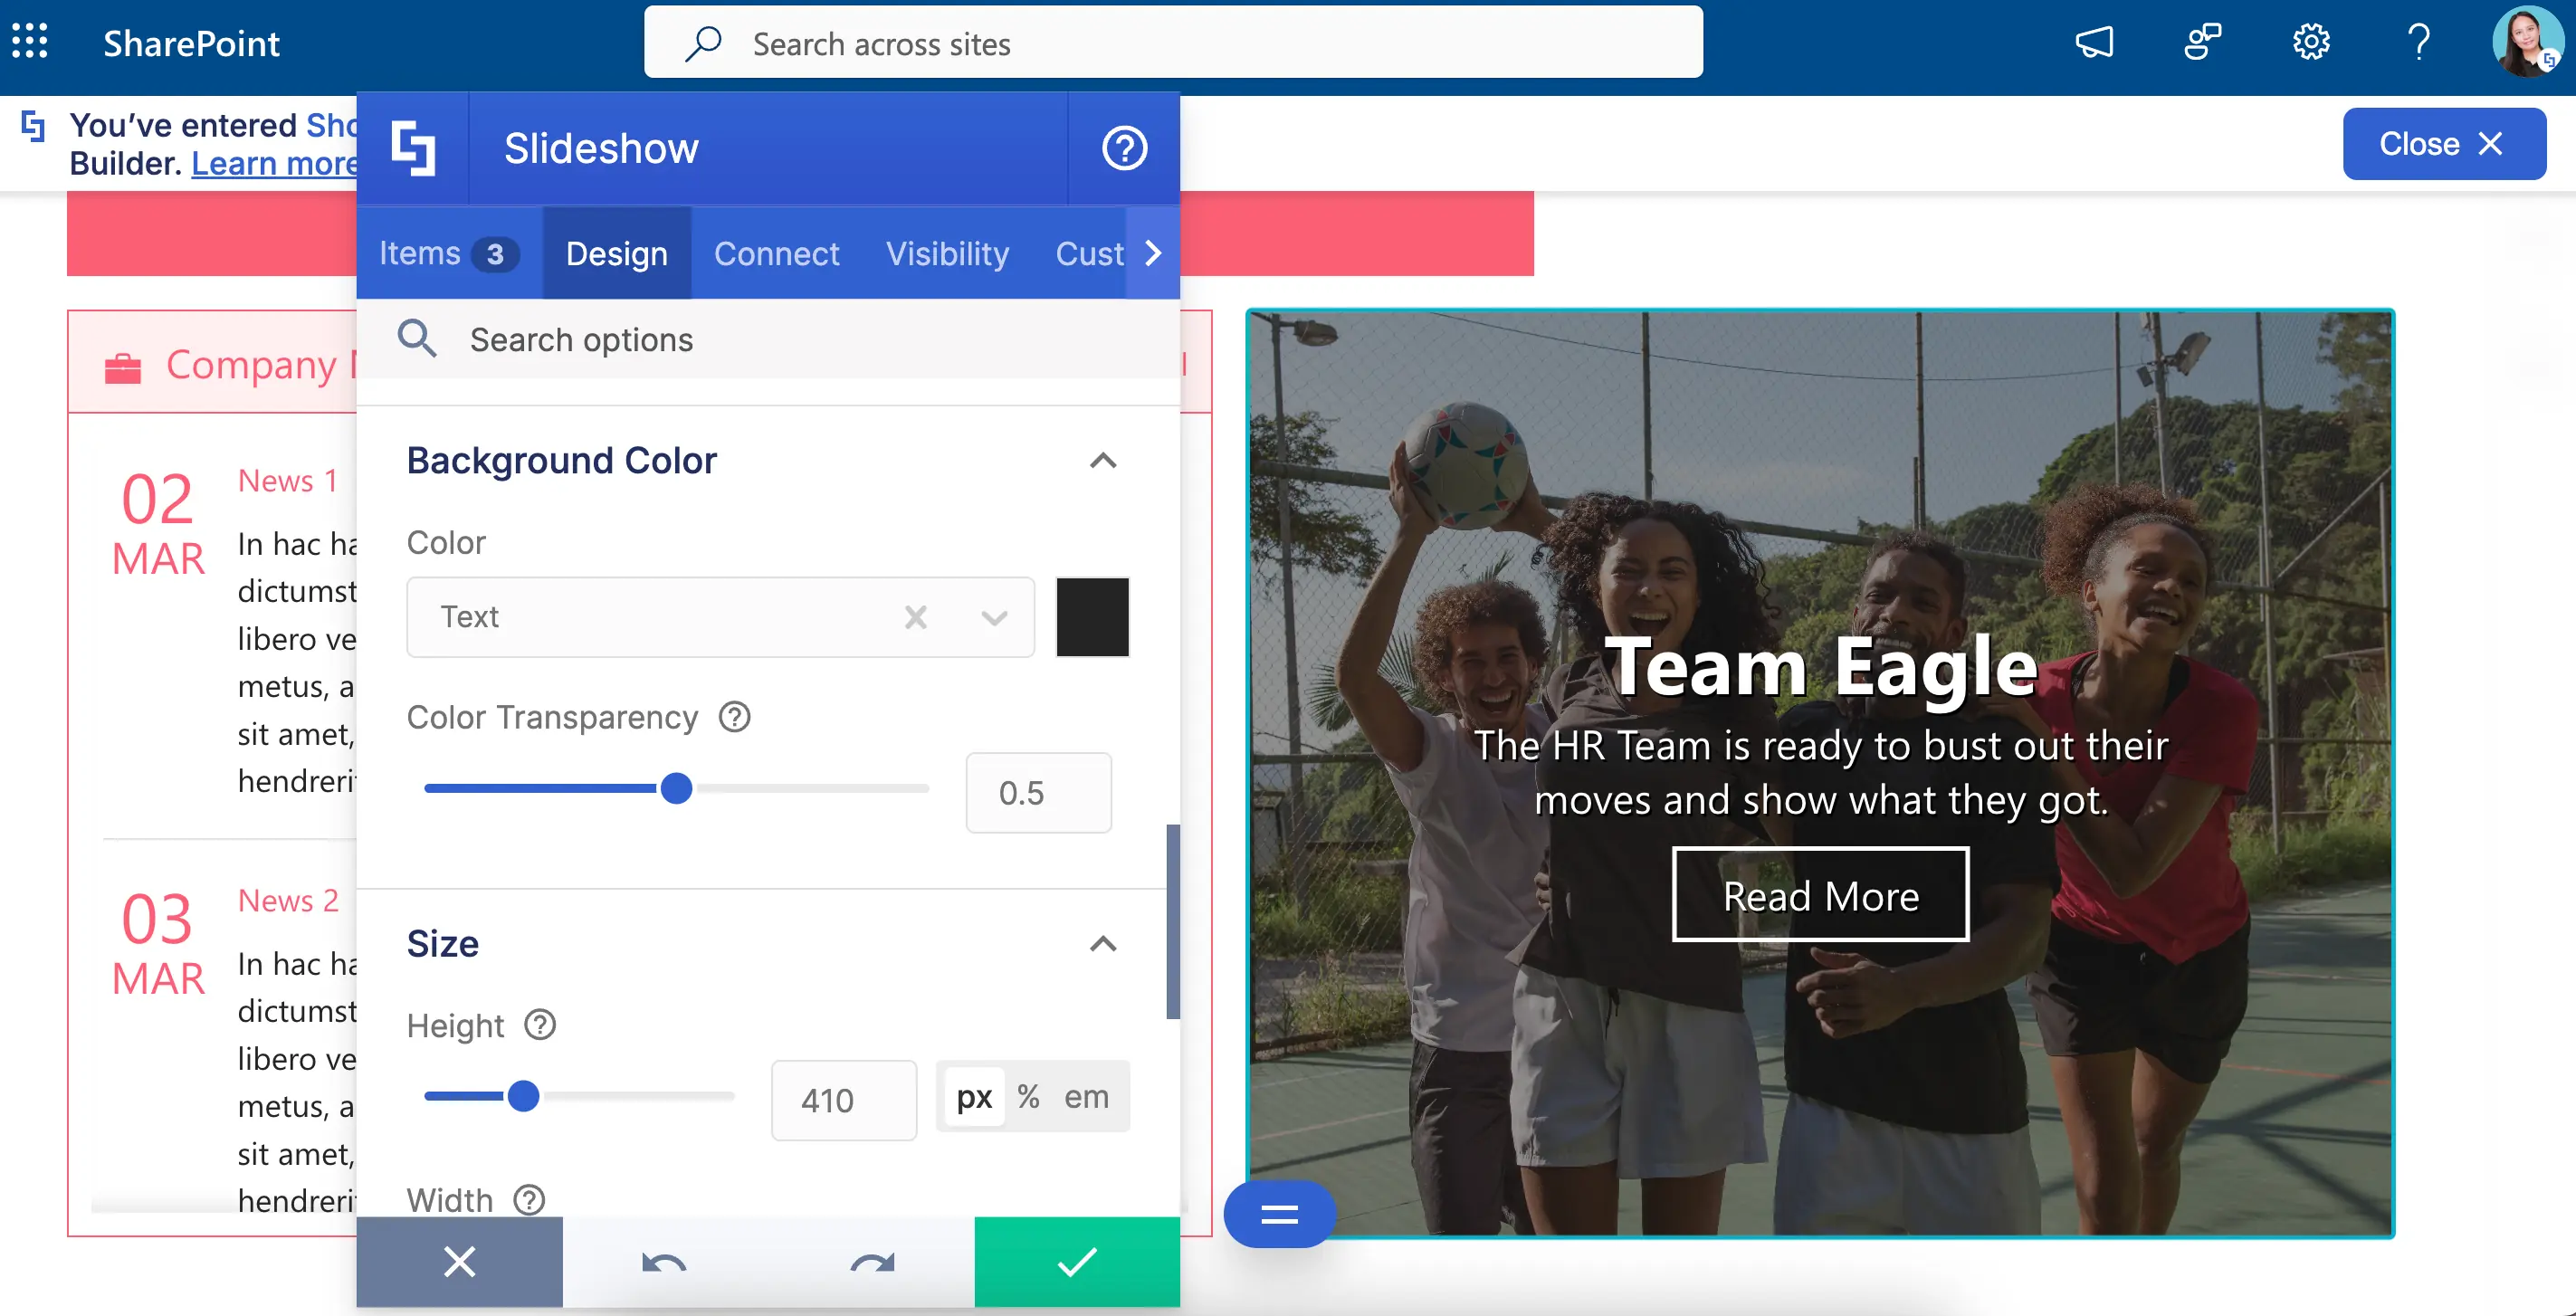Click the magnifier icon in Search options
This screenshot has width=2576, height=1316.
click(x=417, y=338)
